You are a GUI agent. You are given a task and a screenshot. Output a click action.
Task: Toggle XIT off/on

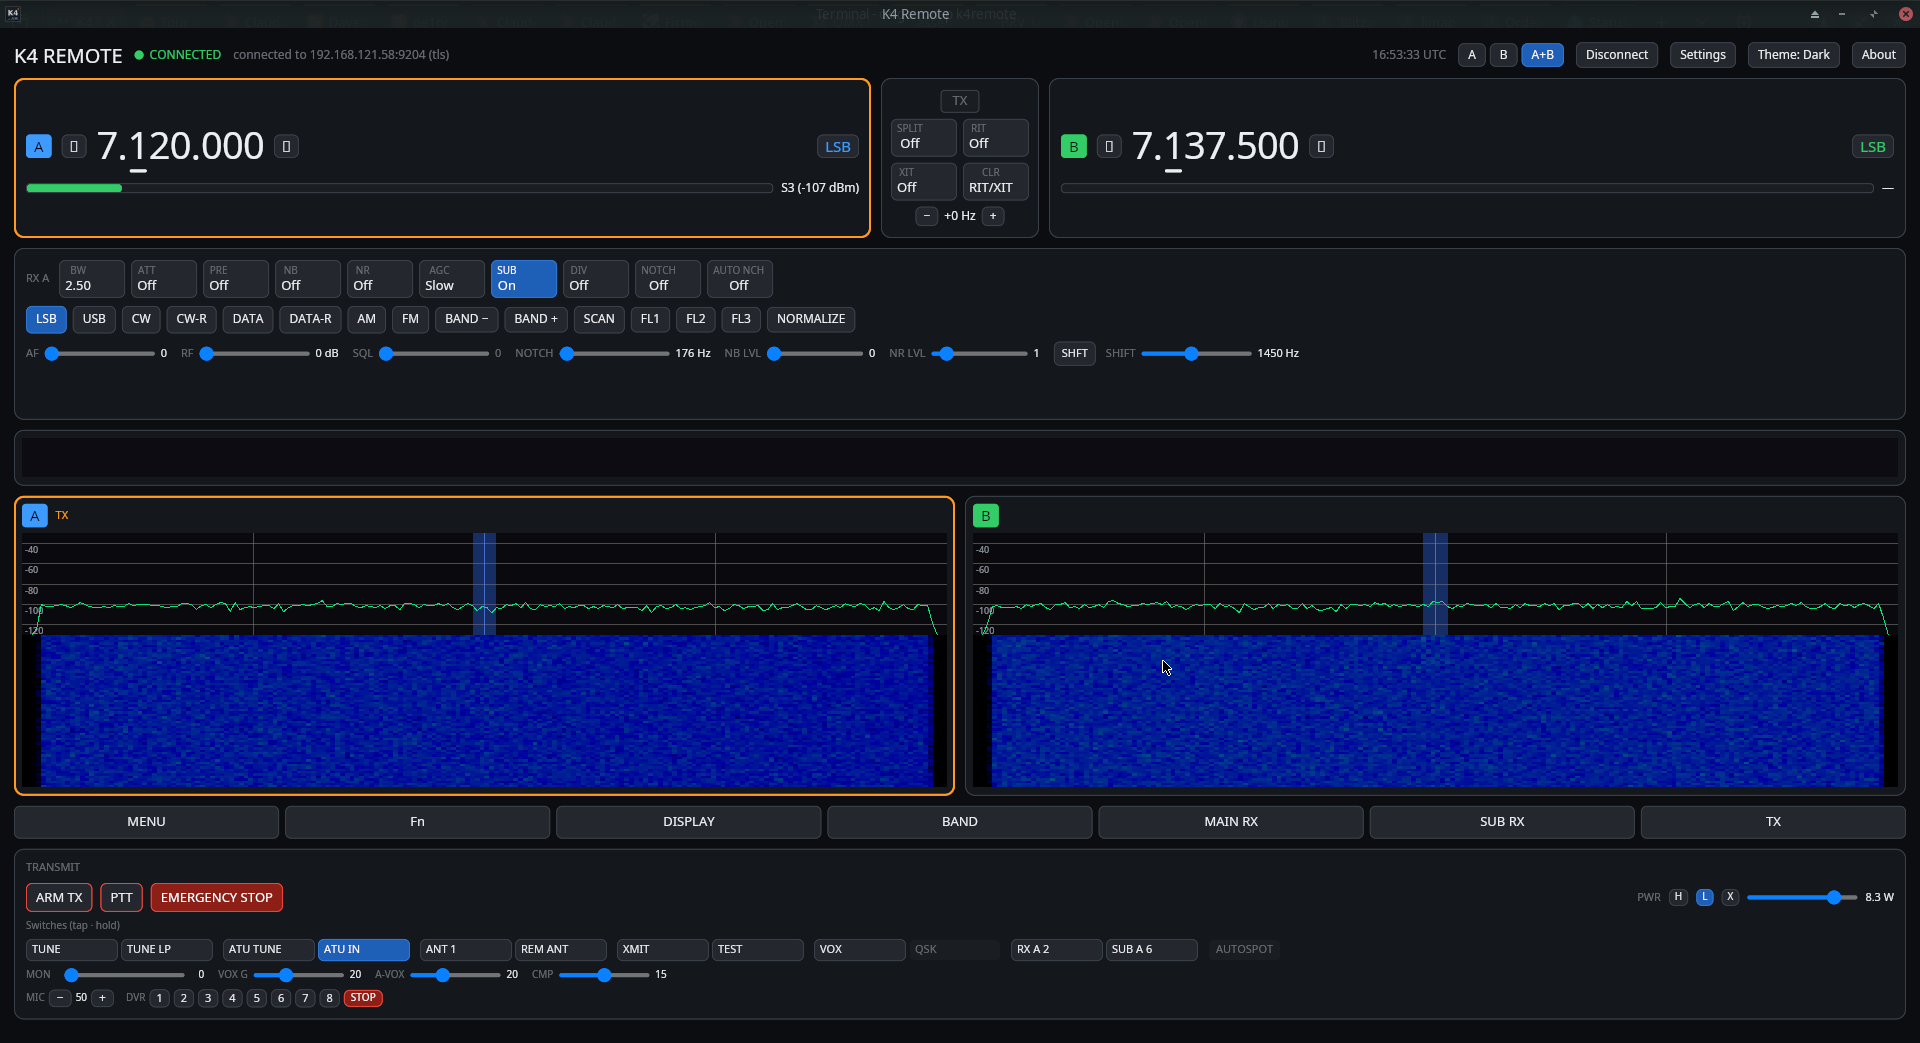click(x=923, y=181)
